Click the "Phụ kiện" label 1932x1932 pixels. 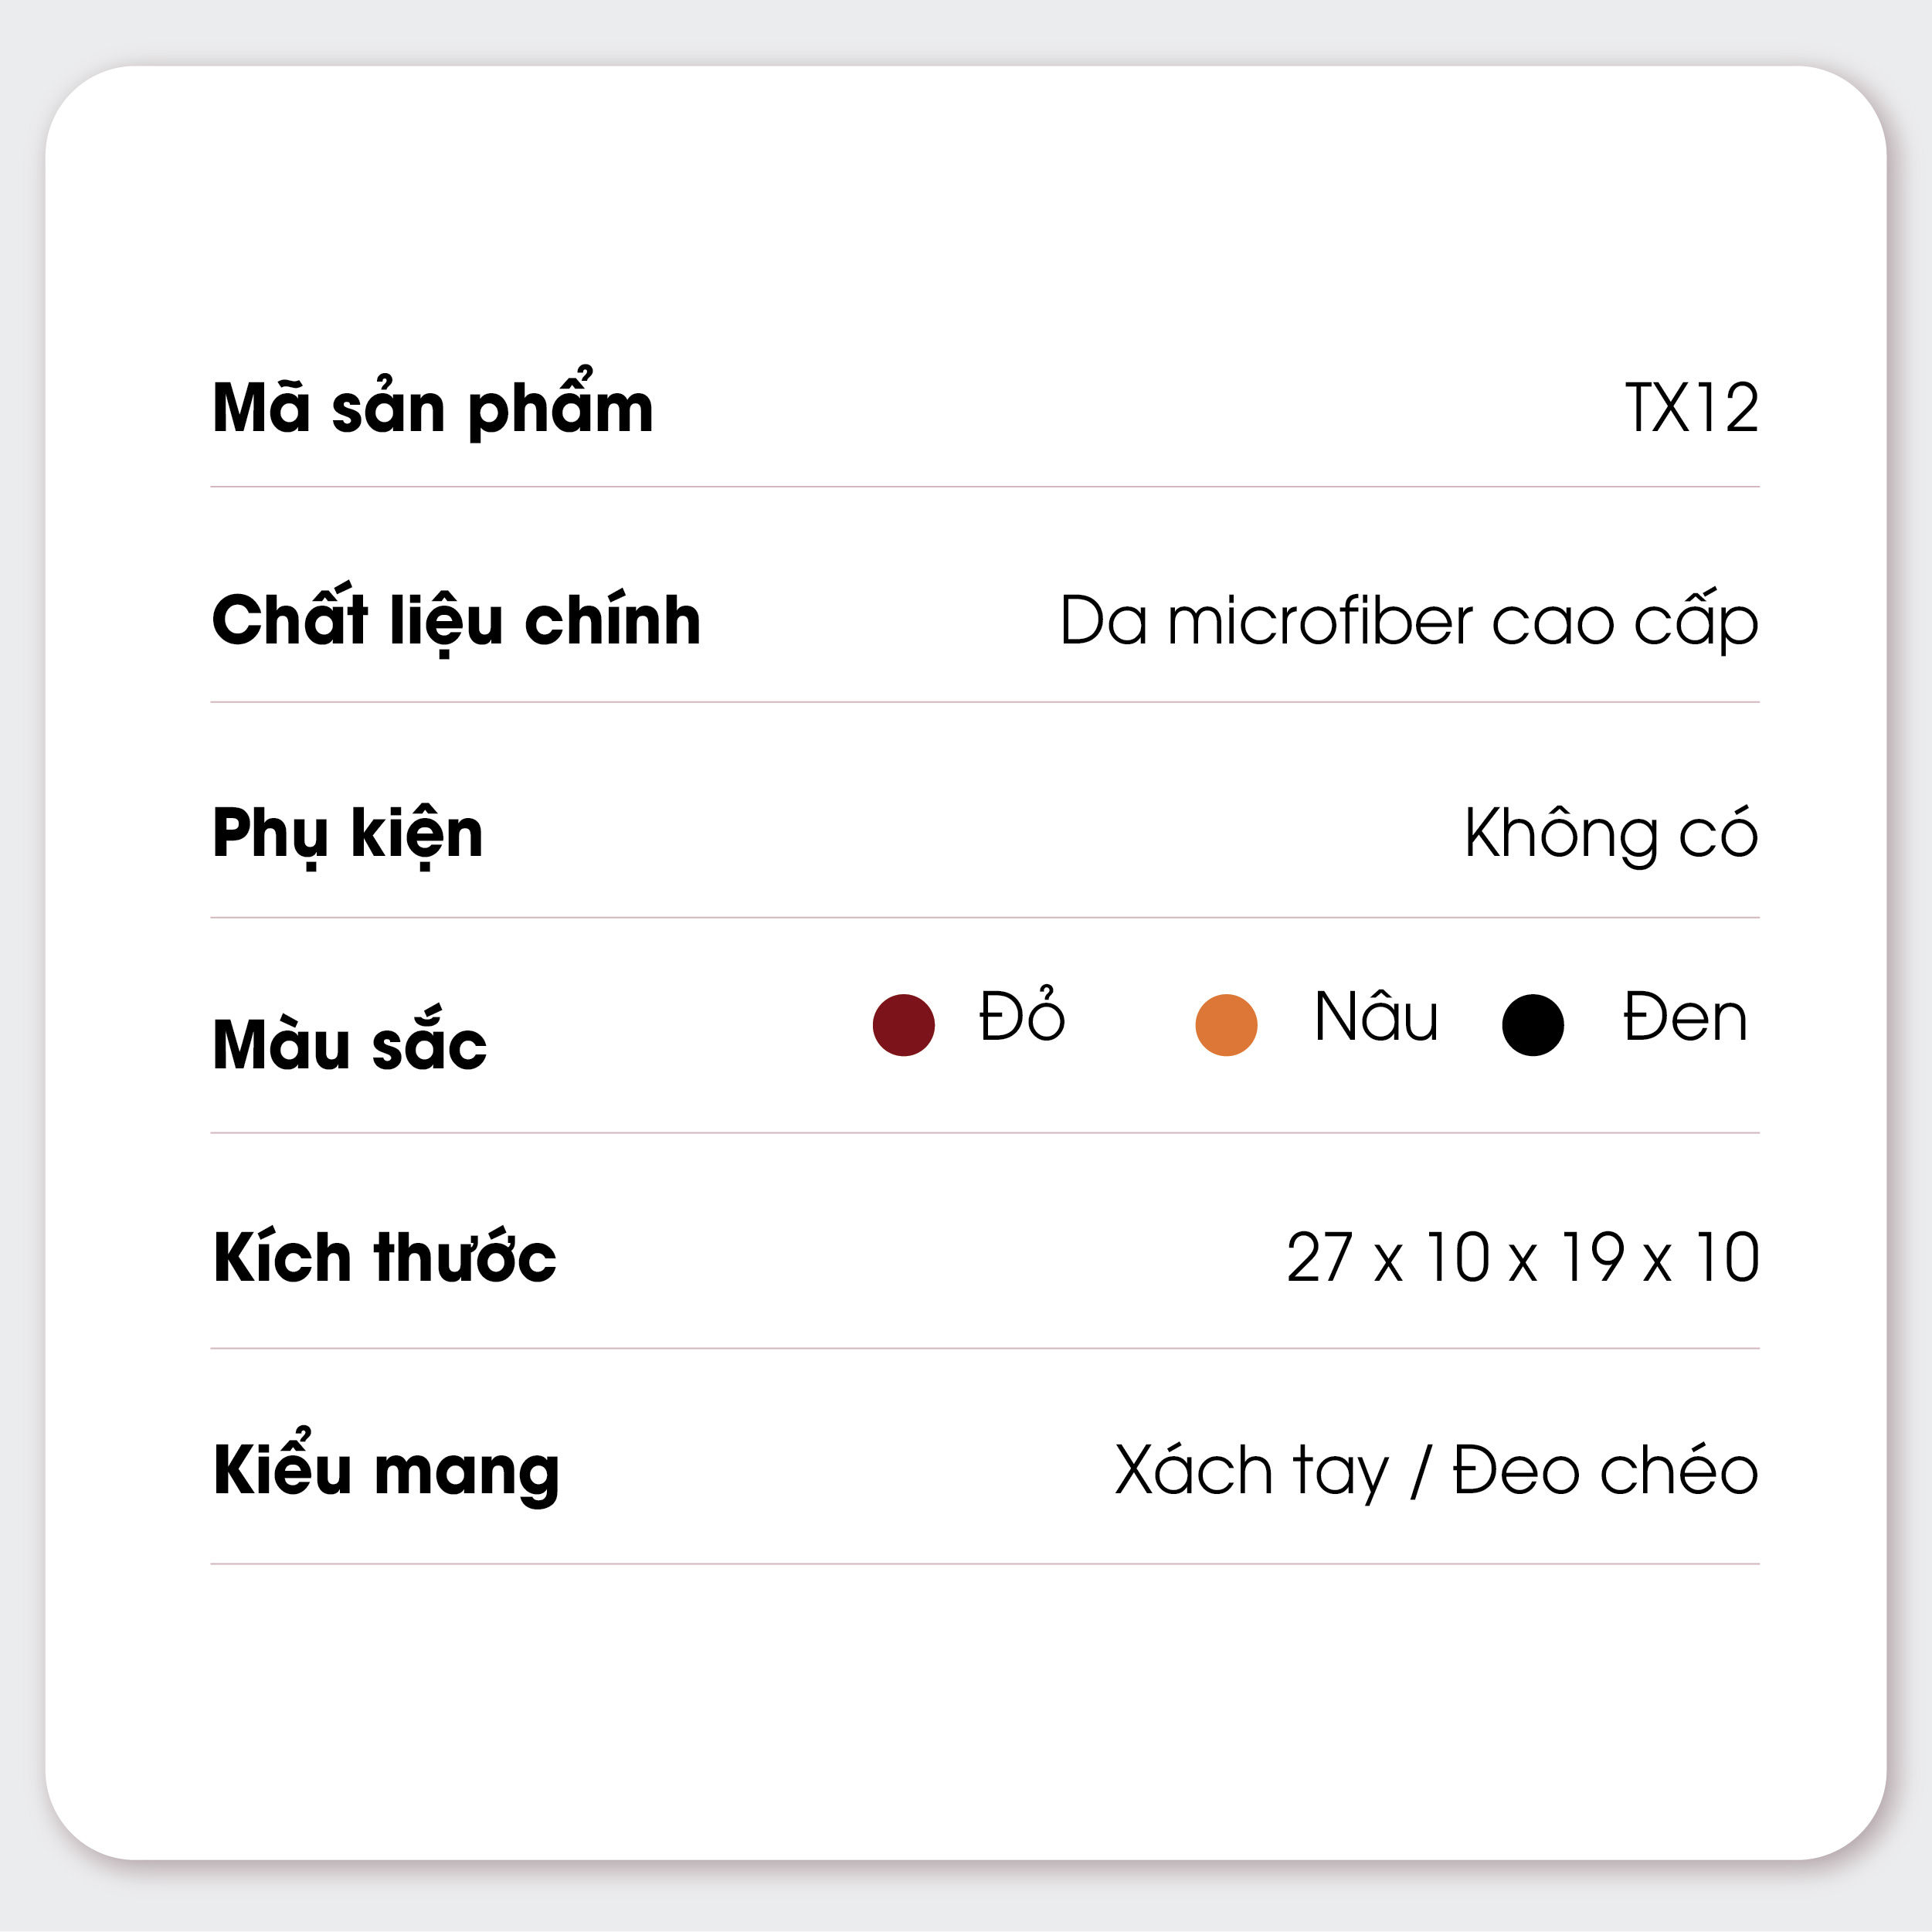(348, 834)
